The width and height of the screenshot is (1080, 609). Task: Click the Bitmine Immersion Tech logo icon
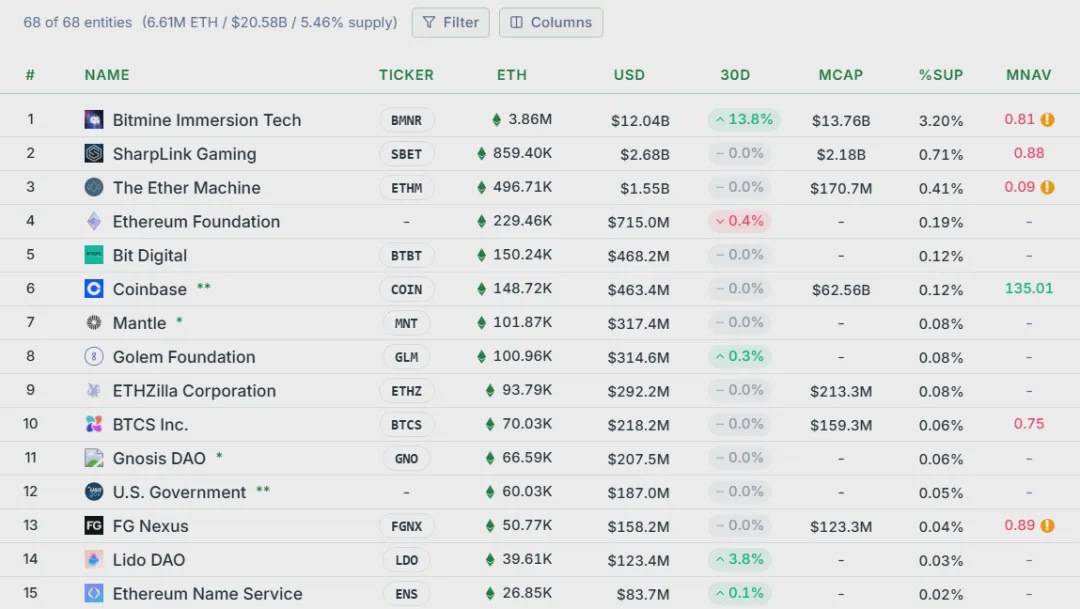point(94,120)
